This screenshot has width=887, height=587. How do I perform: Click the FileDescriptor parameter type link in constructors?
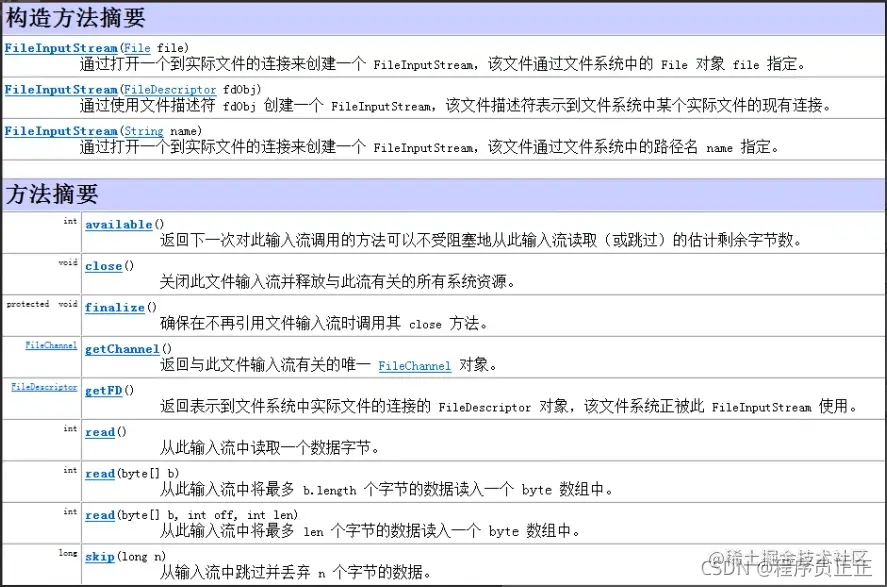[170, 90]
